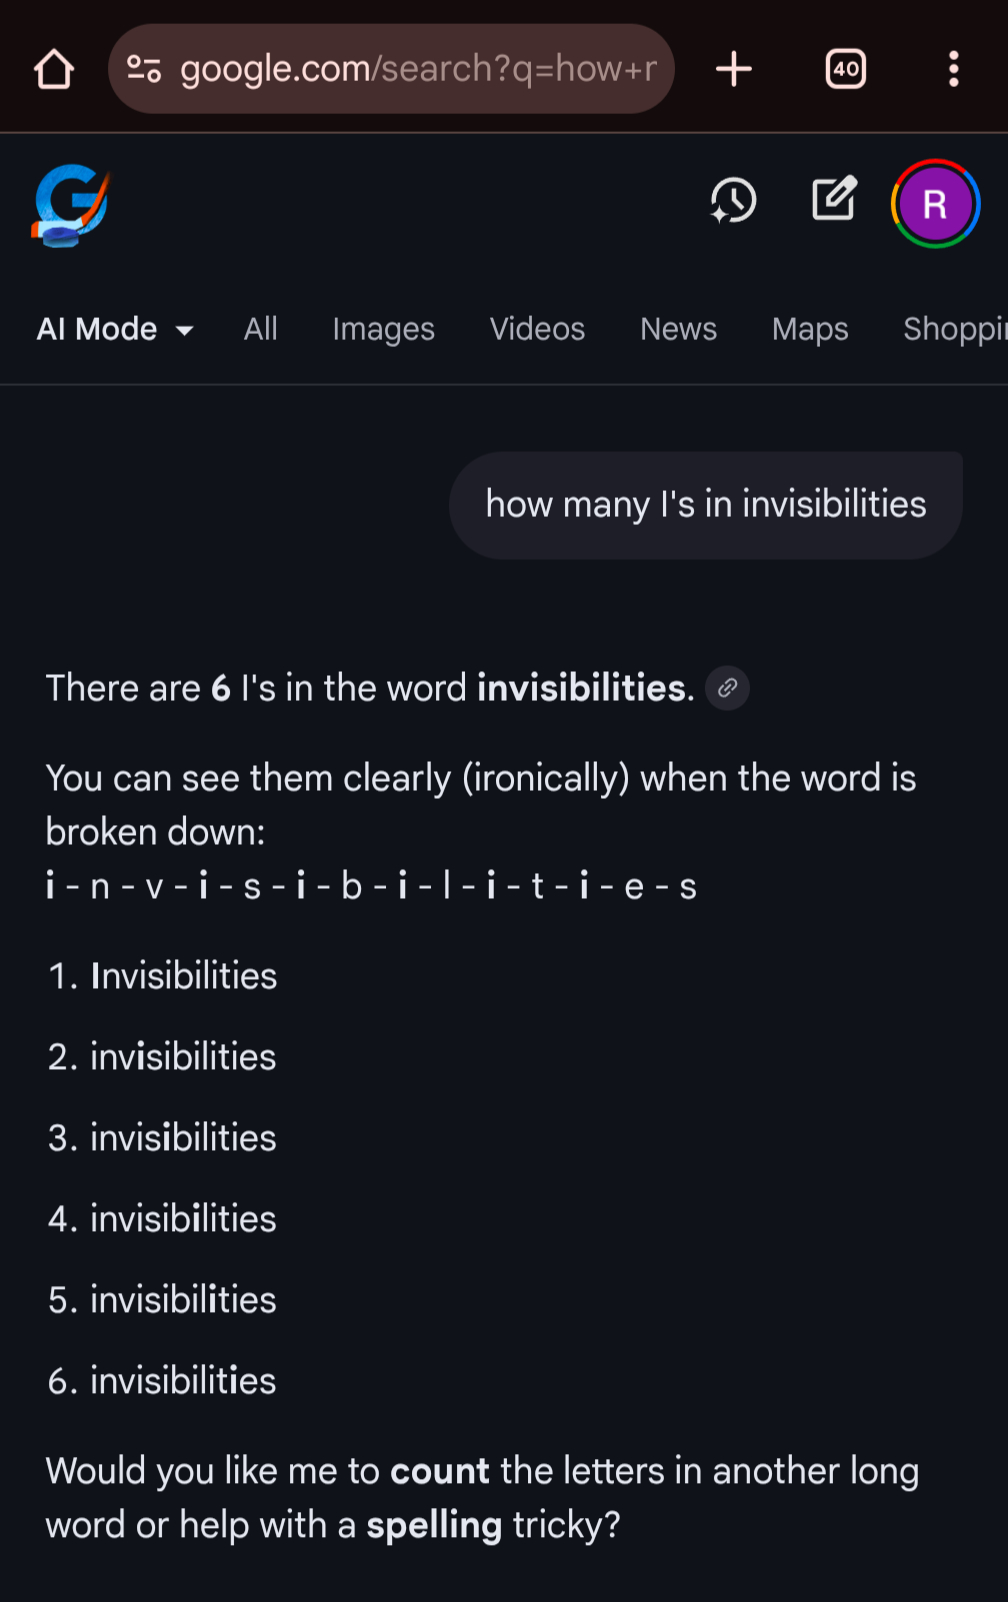Image resolution: width=1008 pixels, height=1602 pixels.
Task: Tap the Google logo
Action: point(70,205)
